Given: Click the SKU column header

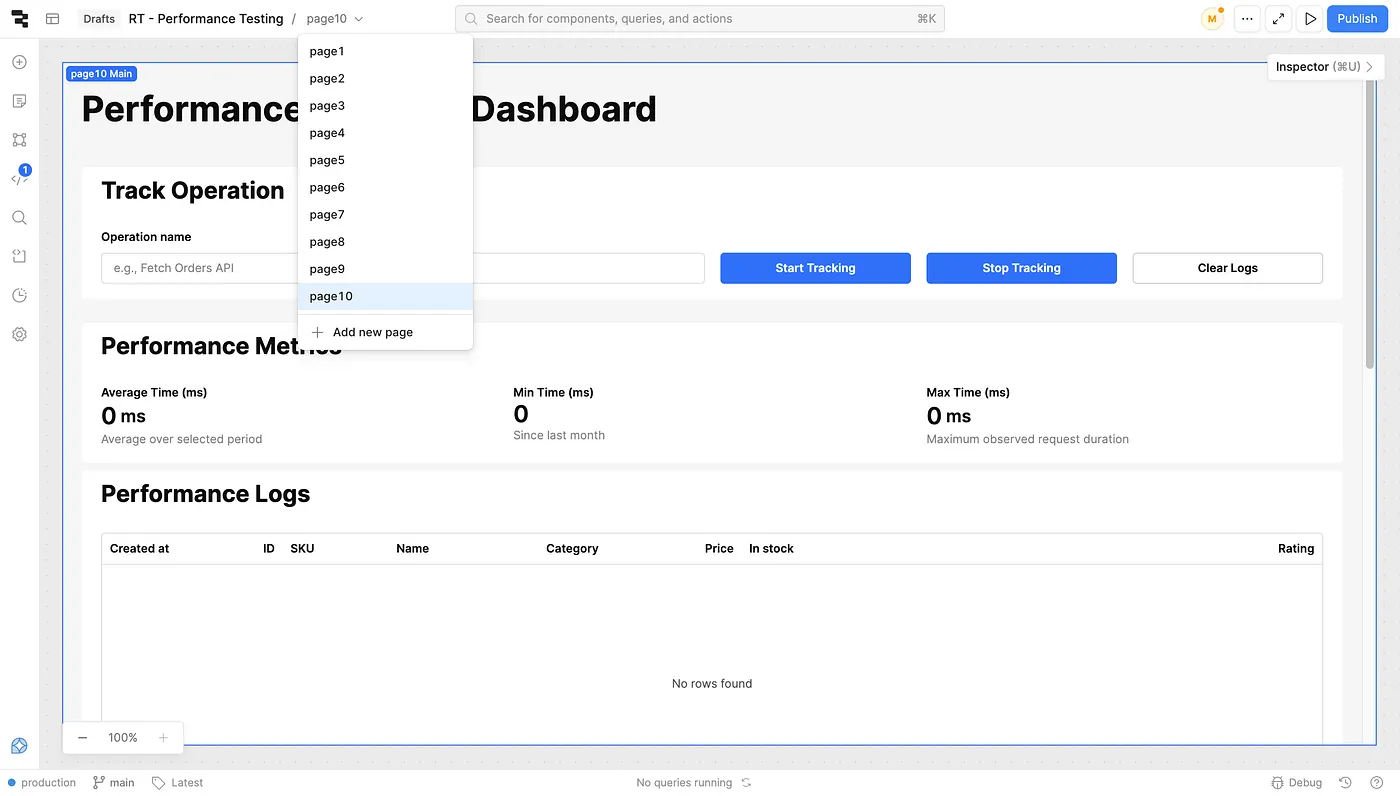Looking at the screenshot, I should tap(302, 549).
